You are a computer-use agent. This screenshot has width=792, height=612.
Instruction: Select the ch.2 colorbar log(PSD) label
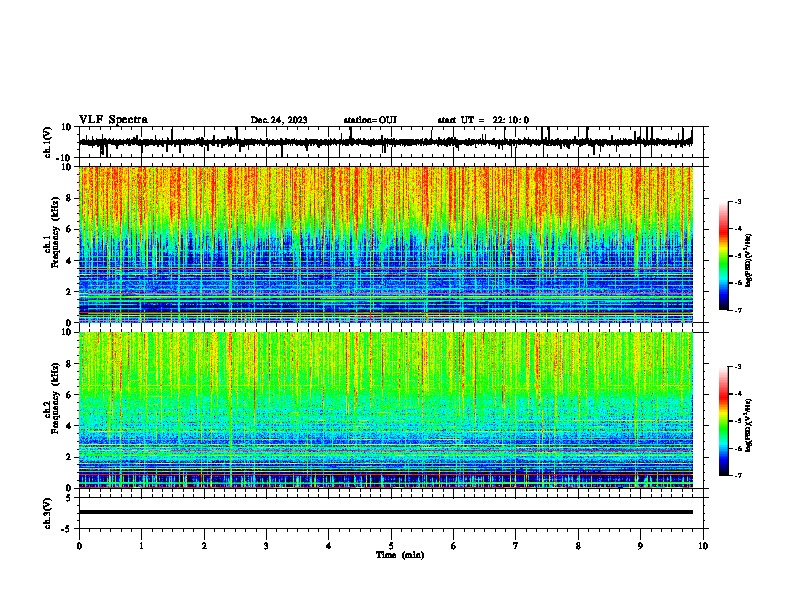point(748,425)
